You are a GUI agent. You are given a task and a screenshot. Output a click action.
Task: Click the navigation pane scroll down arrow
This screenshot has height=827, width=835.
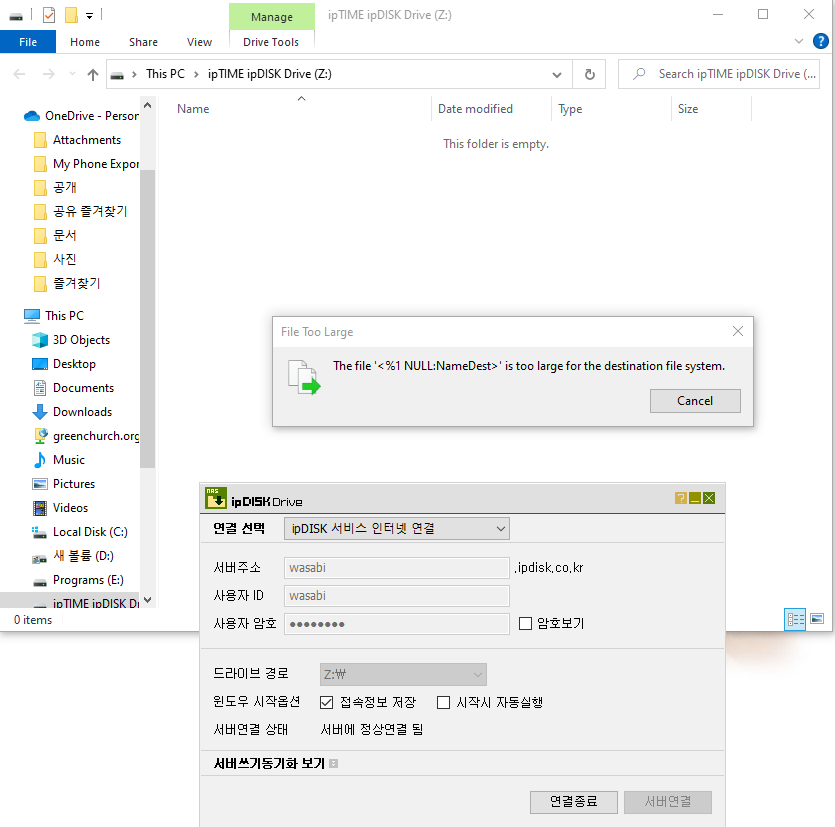click(148, 600)
